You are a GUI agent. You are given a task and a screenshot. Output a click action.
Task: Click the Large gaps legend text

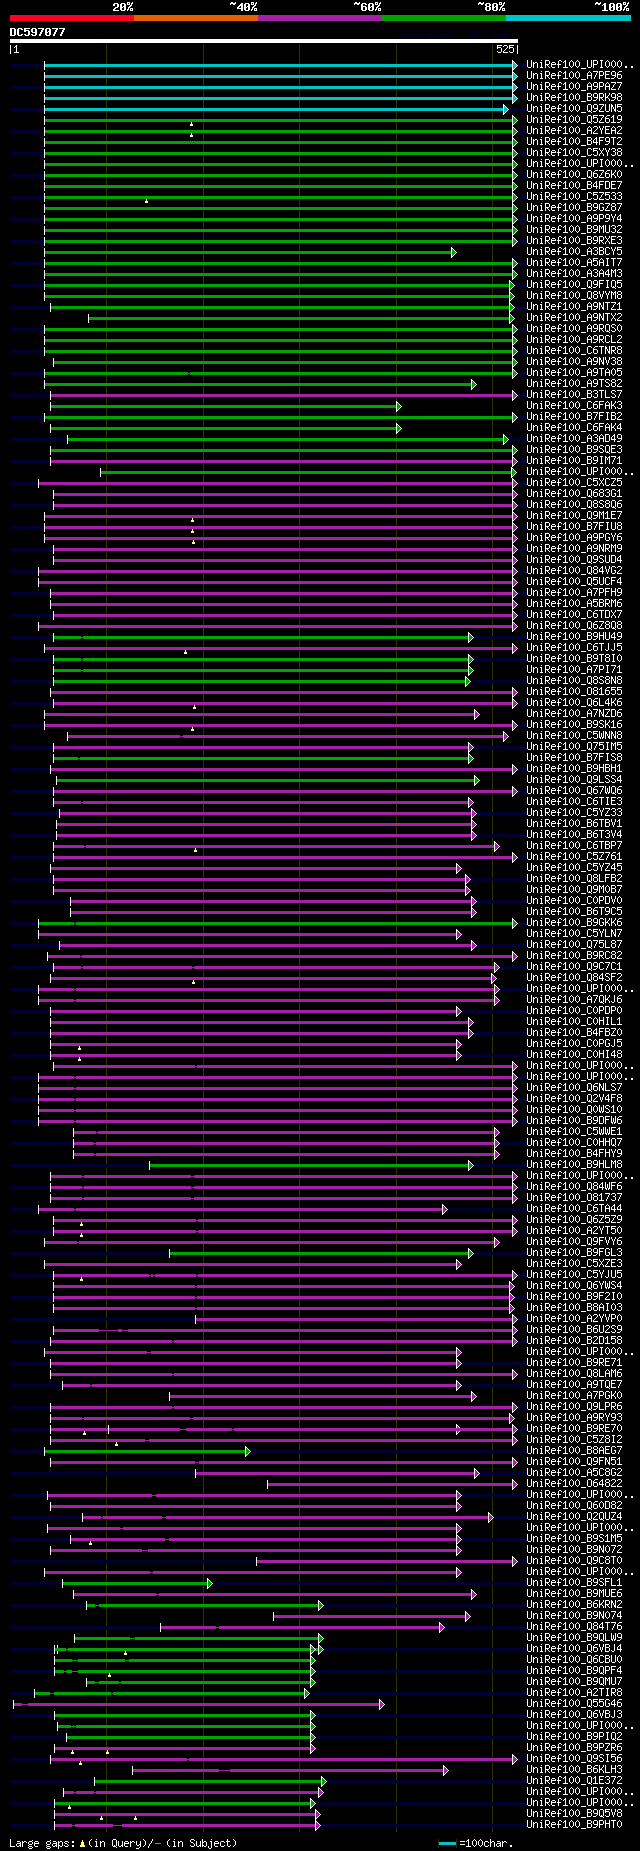[123, 1843]
